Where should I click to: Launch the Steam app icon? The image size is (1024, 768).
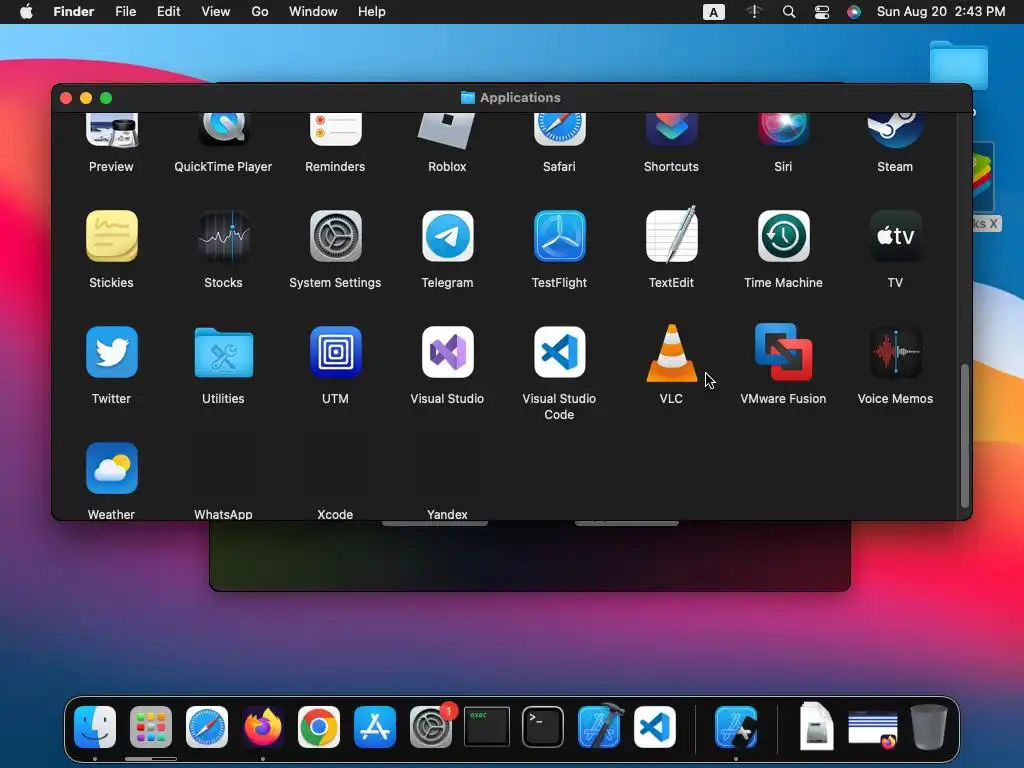pyautogui.click(x=895, y=129)
